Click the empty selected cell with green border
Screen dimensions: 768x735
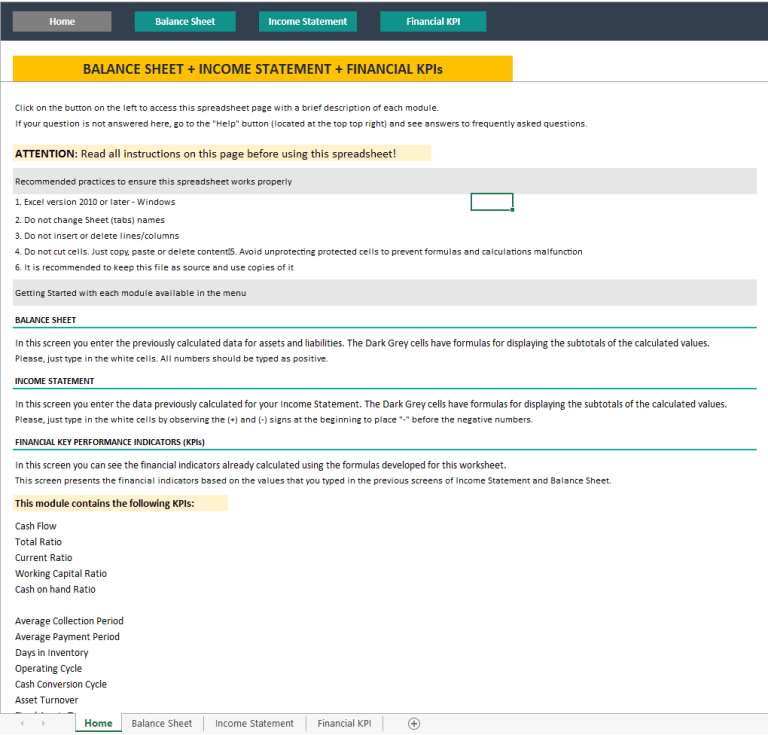[x=491, y=202]
